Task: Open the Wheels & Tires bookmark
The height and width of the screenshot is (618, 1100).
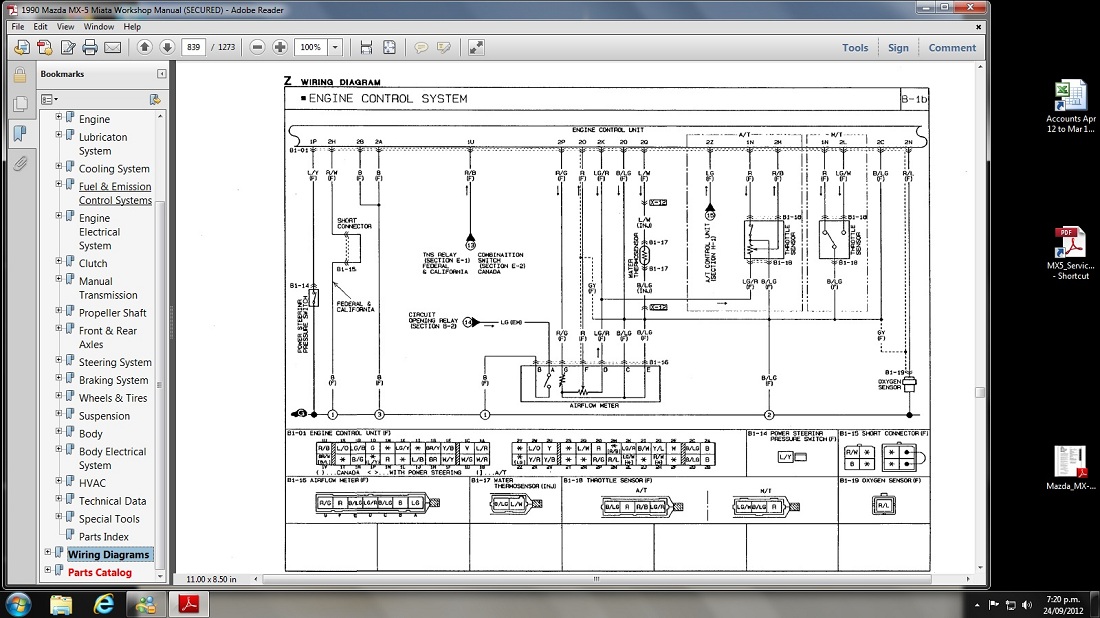Action: click(113, 398)
